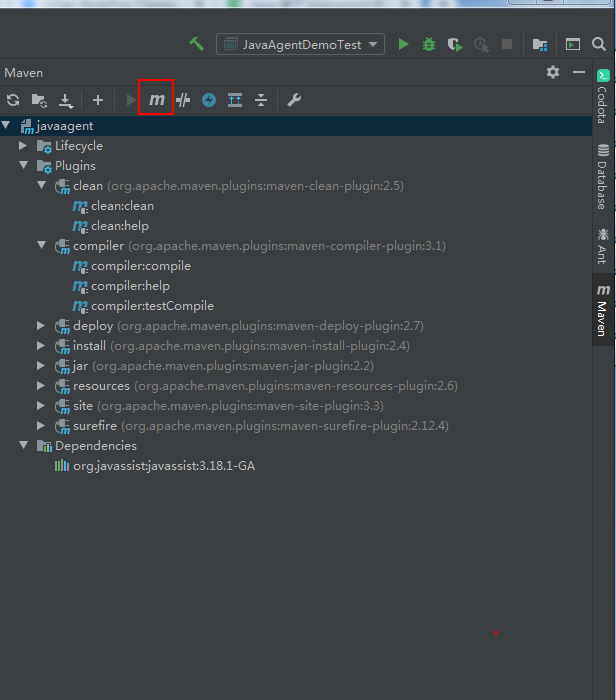Viewport: 616px width, 700px height.
Task: Expand the jar plugin node
Action: (41, 365)
